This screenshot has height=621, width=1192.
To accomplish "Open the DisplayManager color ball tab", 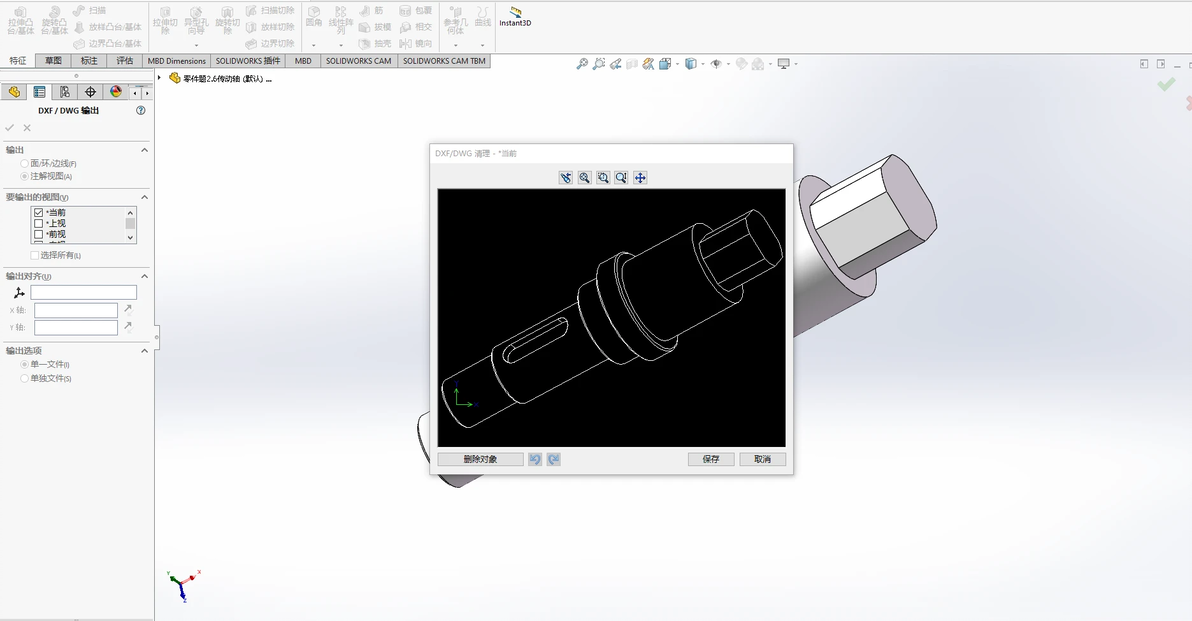I will point(116,92).
